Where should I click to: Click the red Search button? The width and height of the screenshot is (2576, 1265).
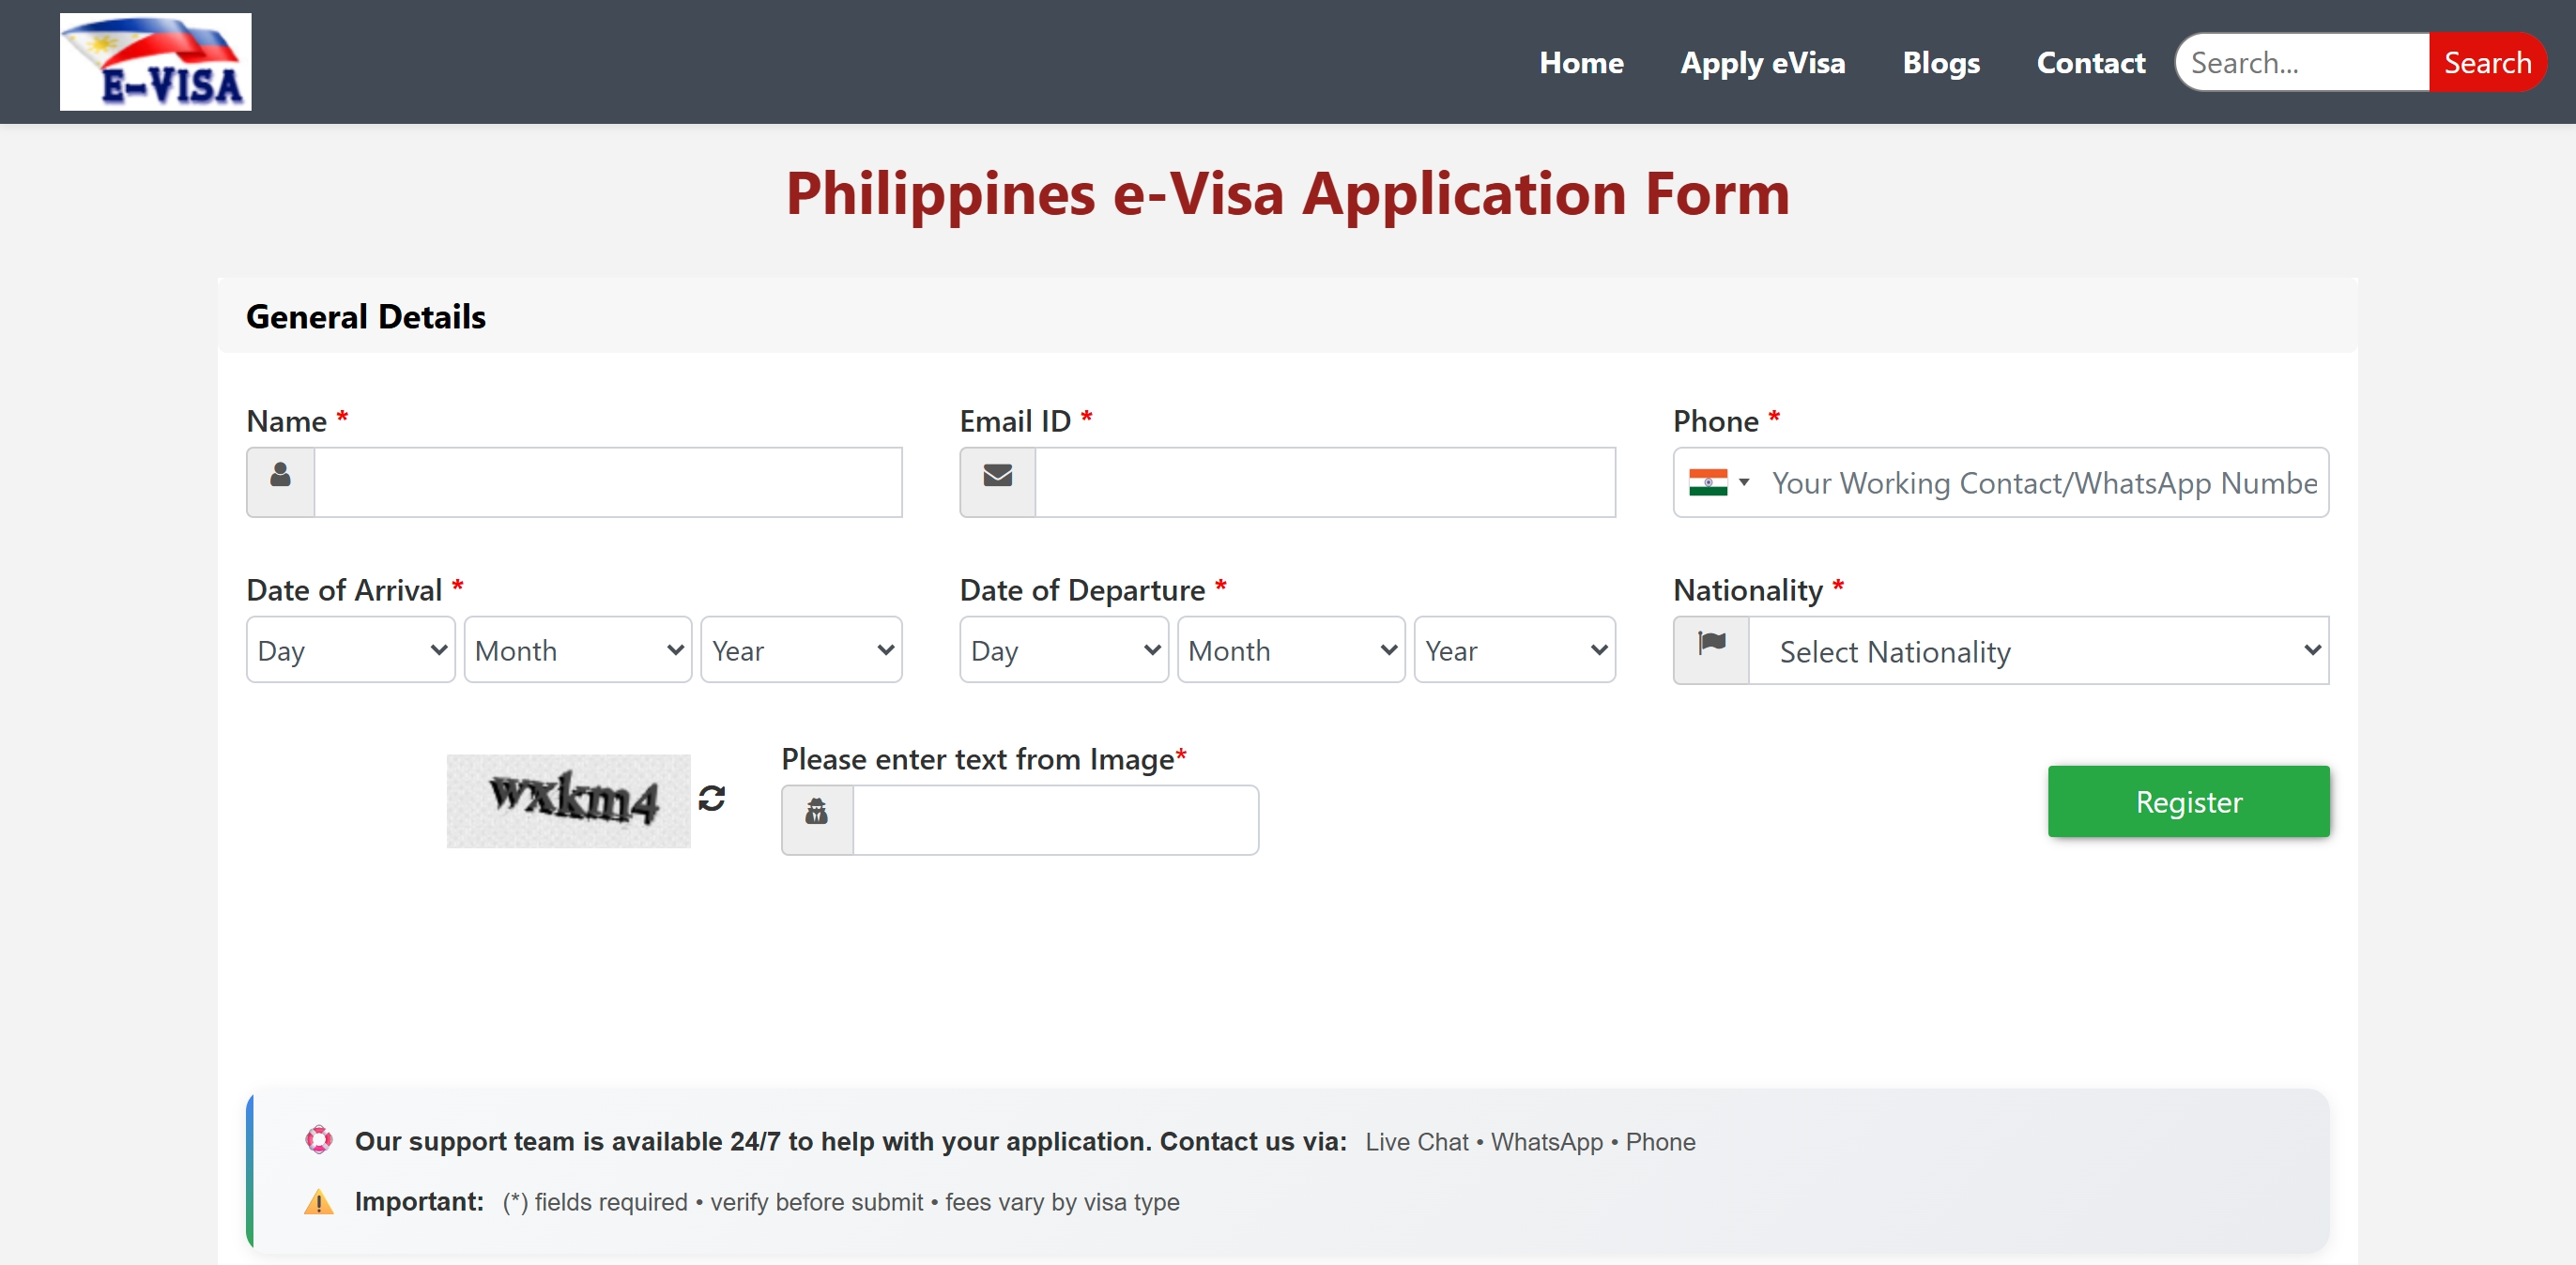pos(2486,62)
